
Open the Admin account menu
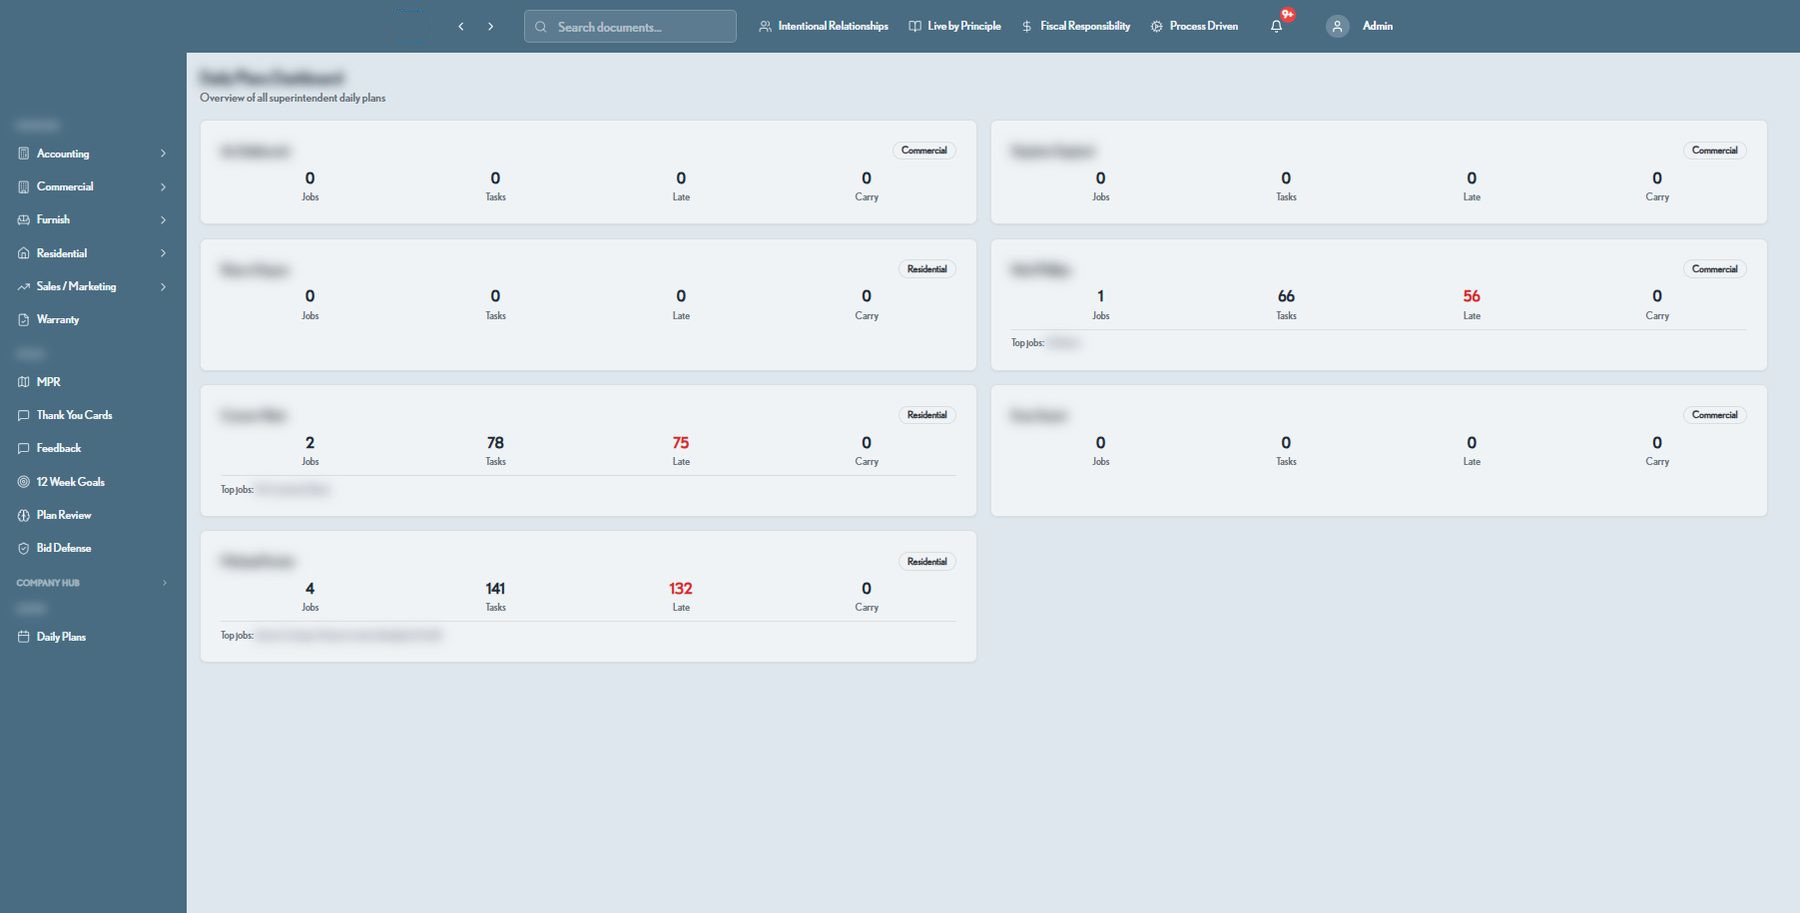tap(1360, 27)
